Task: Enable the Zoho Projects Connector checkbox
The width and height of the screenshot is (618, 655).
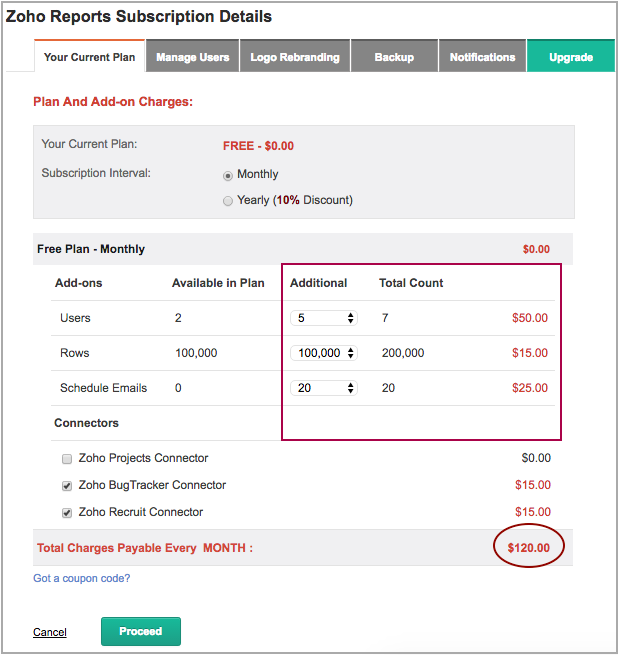Action: point(67,459)
